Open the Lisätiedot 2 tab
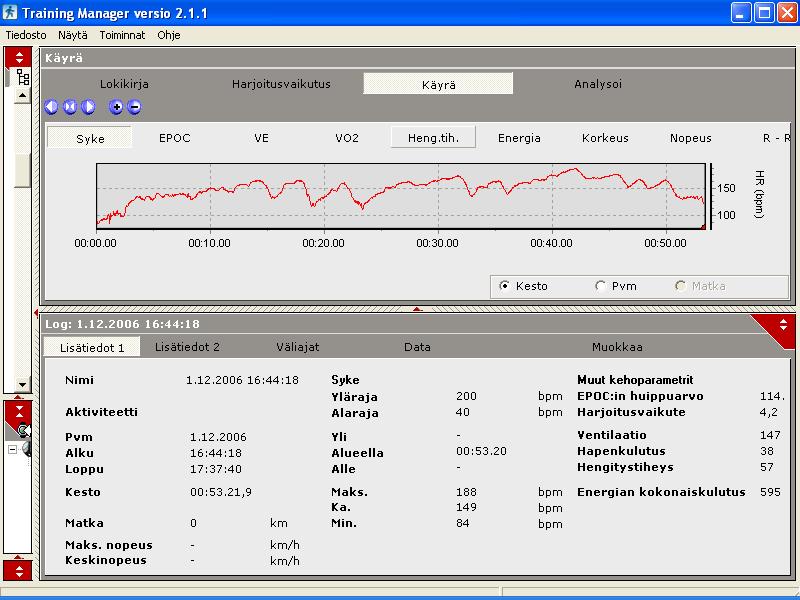800x600 pixels. 187,347
